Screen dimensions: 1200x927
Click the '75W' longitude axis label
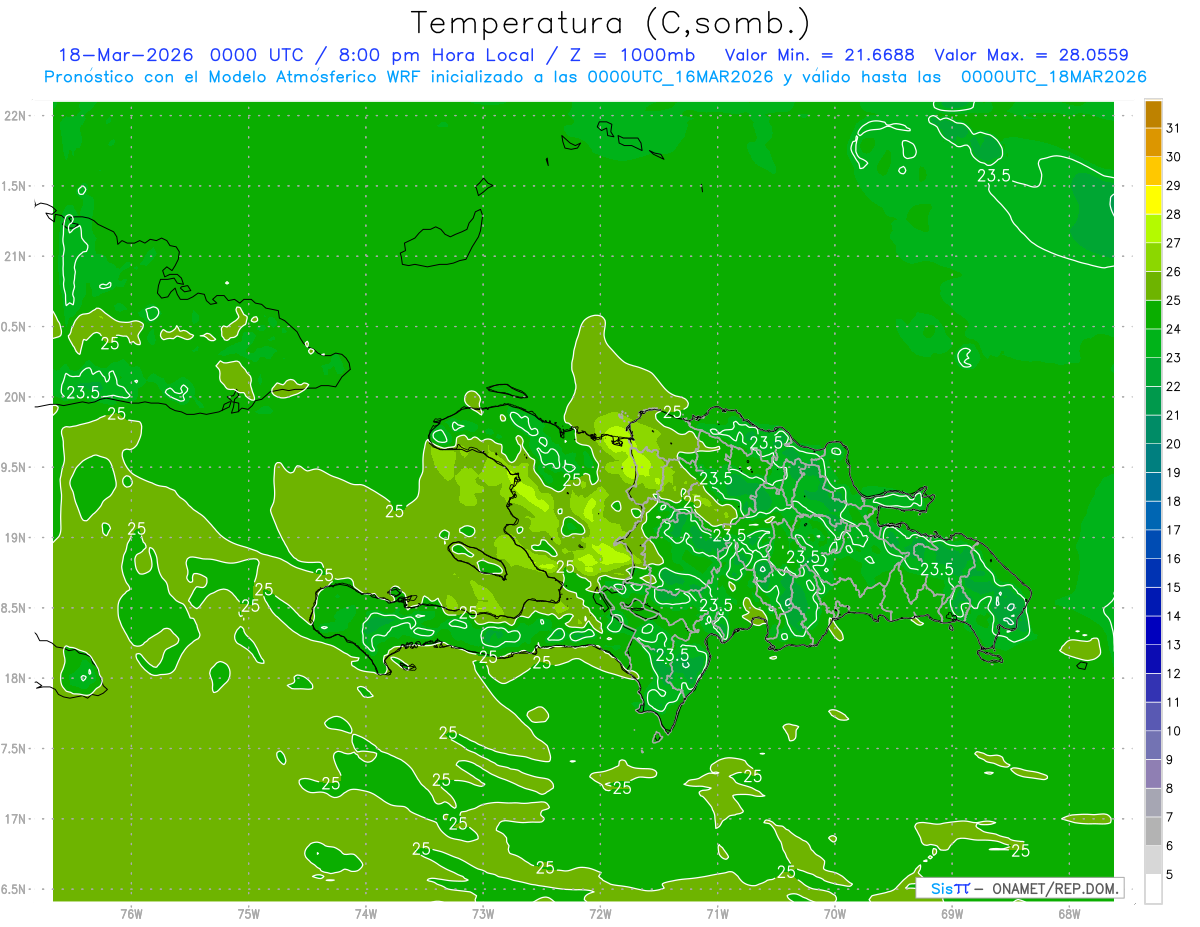pos(248,914)
